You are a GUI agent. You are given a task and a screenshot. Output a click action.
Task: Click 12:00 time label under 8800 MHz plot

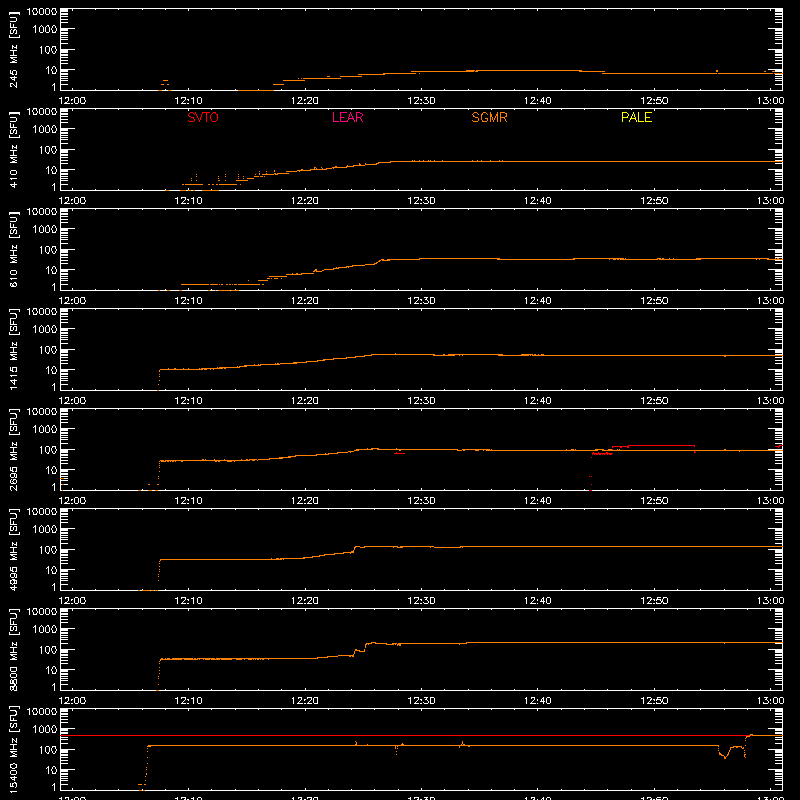[x=72, y=701]
